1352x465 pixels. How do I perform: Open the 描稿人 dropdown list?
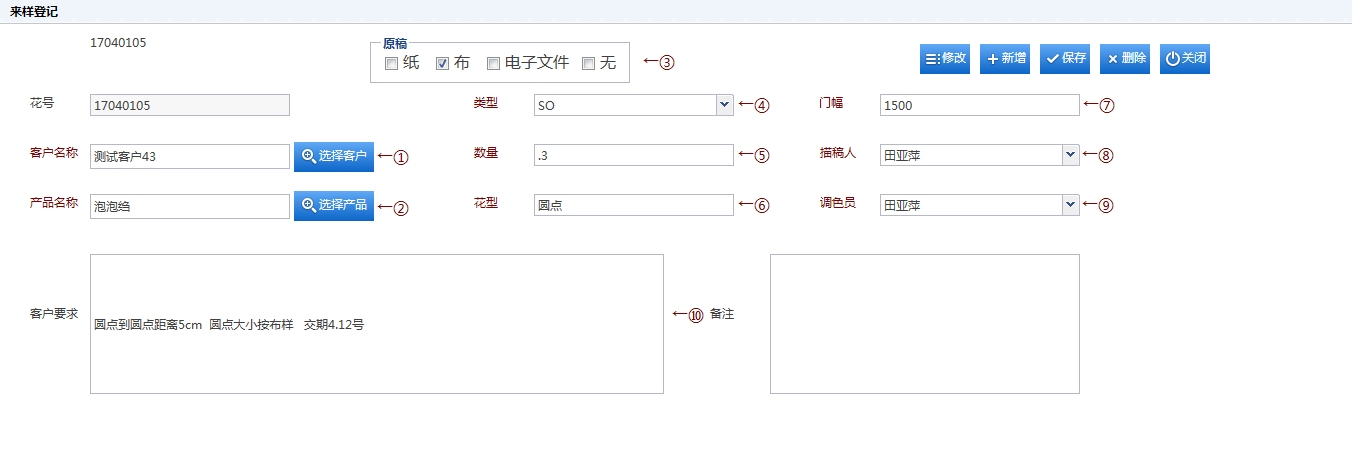pyautogui.click(x=1070, y=155)
